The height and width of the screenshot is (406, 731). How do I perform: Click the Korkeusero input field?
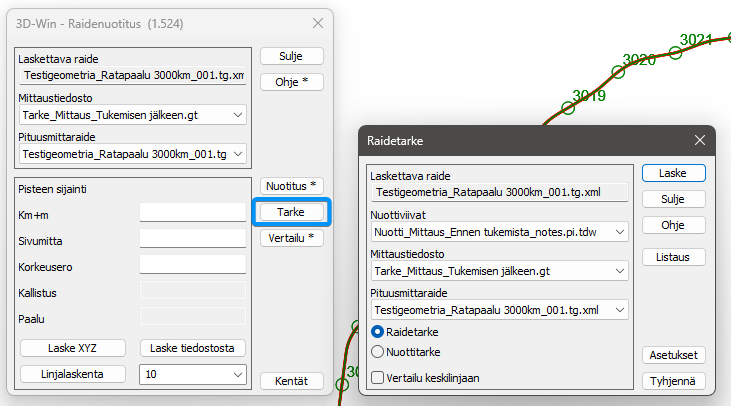point(193,264)
